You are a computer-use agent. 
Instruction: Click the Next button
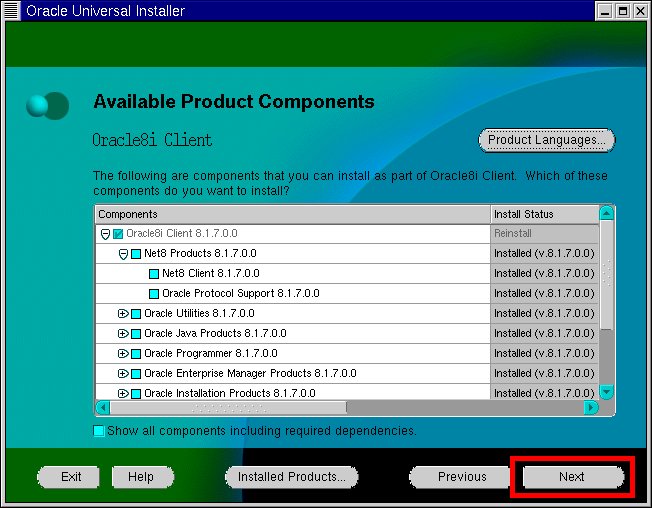coord(573,476)
